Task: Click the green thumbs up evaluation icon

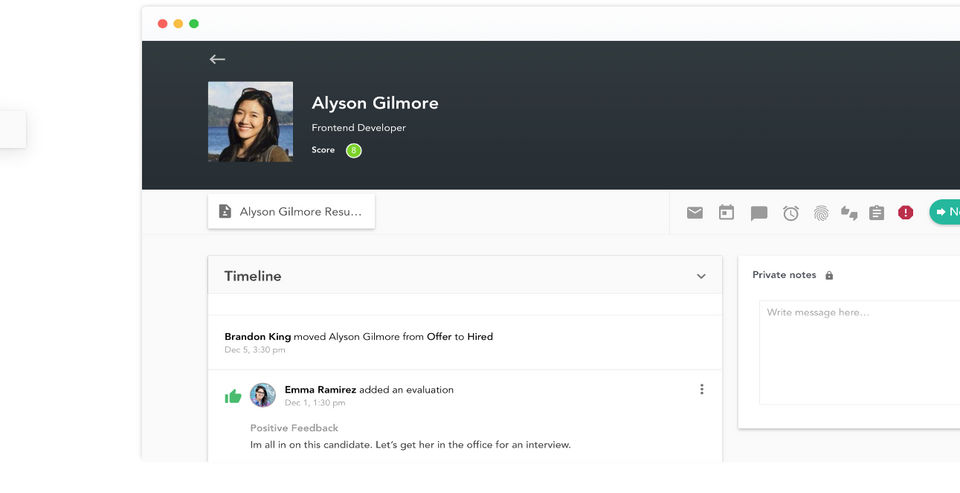Action: coord(233,397)
